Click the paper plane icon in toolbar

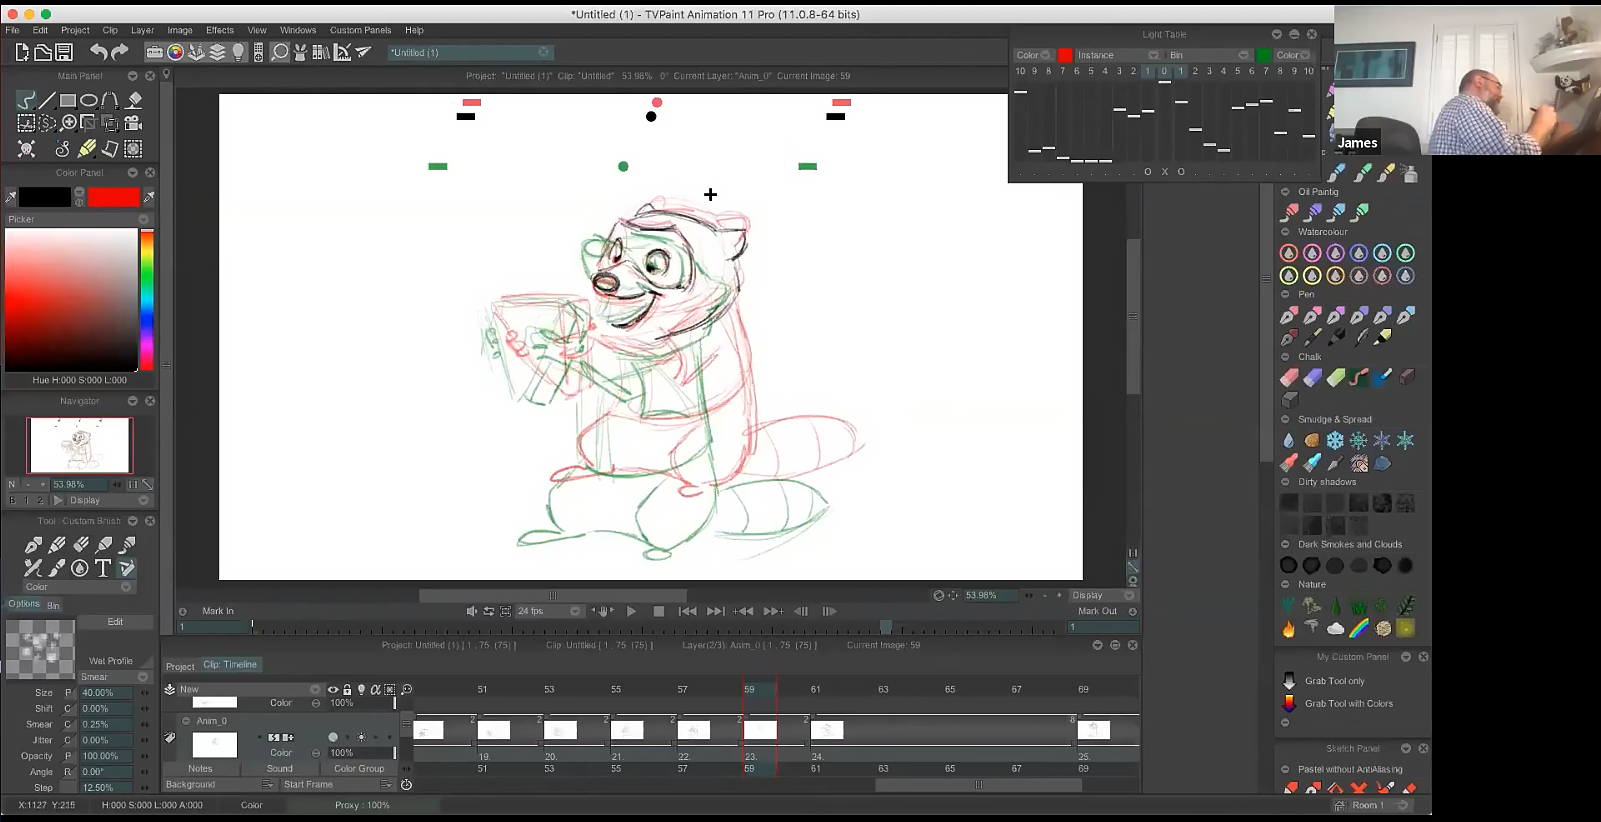click(x=363, y=52)
